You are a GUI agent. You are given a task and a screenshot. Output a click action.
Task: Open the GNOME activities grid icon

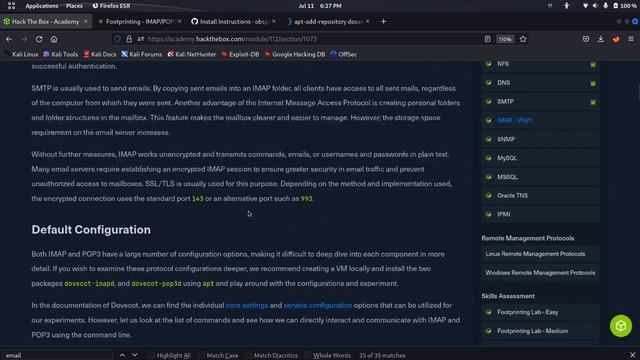point(11,6)
